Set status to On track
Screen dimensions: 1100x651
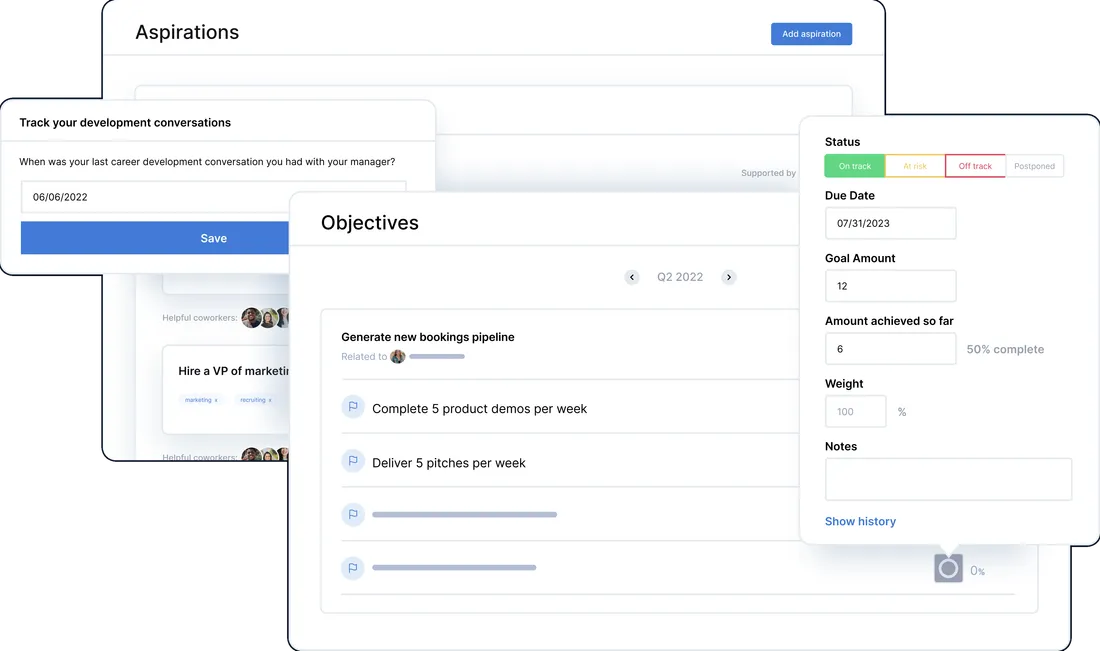point(854,165)
